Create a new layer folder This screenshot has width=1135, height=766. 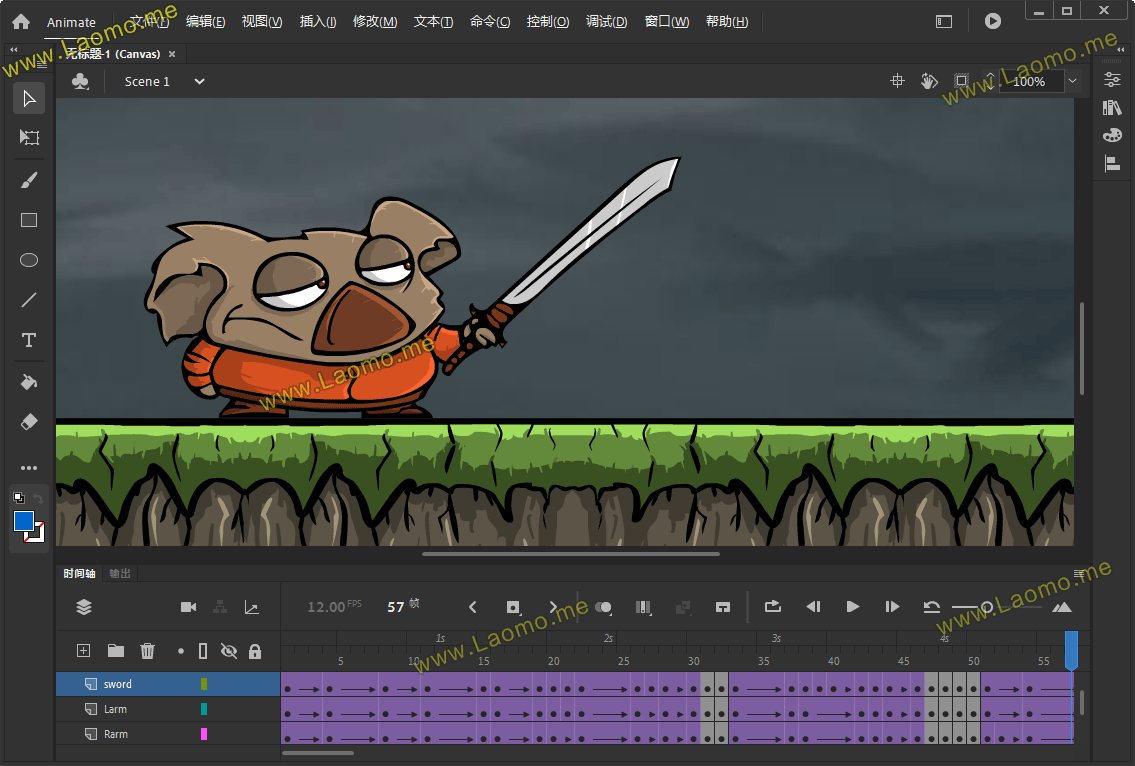(116, 651)
